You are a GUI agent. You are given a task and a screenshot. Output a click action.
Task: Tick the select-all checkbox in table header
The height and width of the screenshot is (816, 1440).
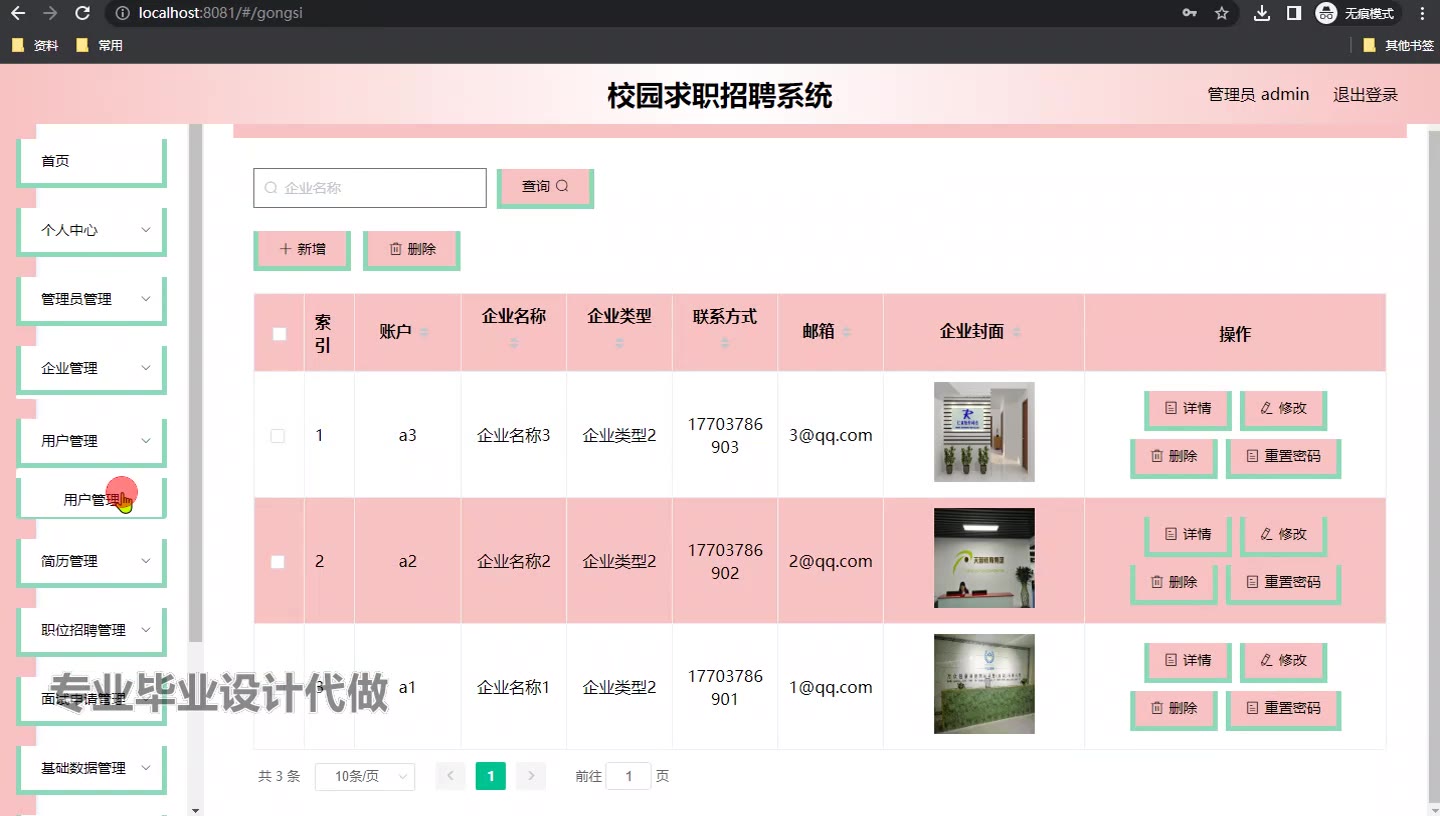[279, 334]
